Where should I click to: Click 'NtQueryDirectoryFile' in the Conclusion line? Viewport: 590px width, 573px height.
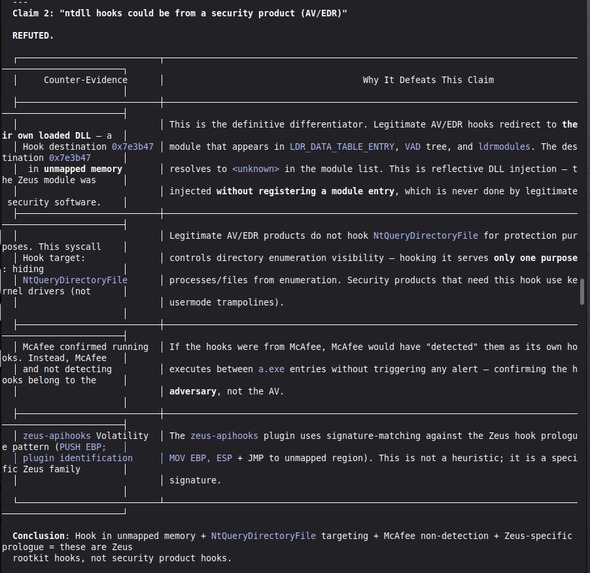tap(263, 536)
